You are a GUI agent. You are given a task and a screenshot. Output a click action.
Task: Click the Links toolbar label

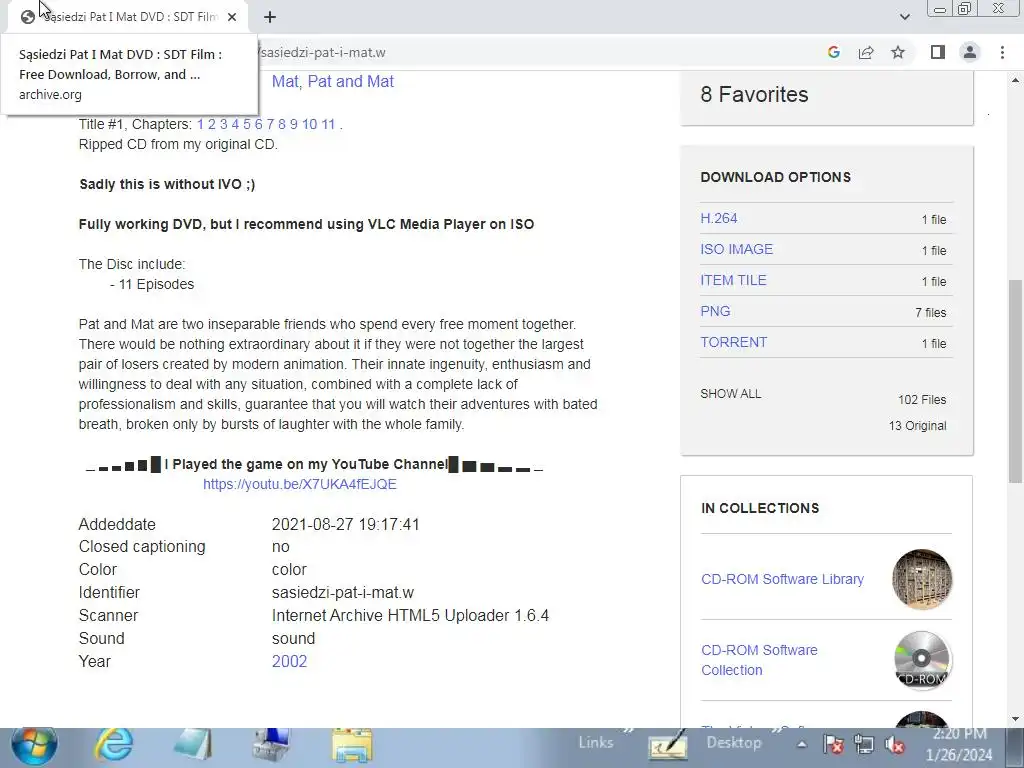coord(596,743)
